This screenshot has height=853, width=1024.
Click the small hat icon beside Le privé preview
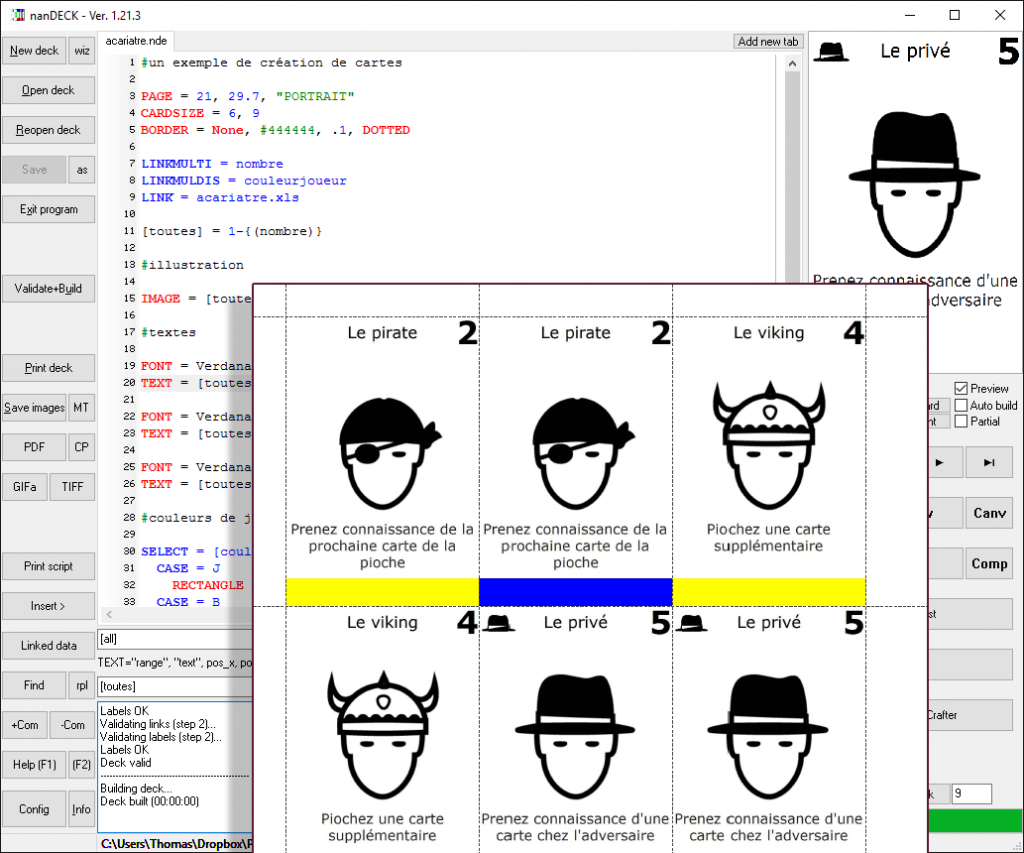point(831,52)
